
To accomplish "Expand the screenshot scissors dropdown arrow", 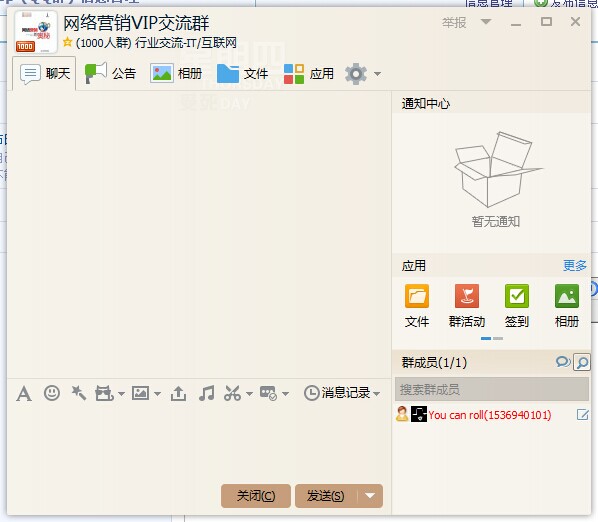I will coord(249,394).
